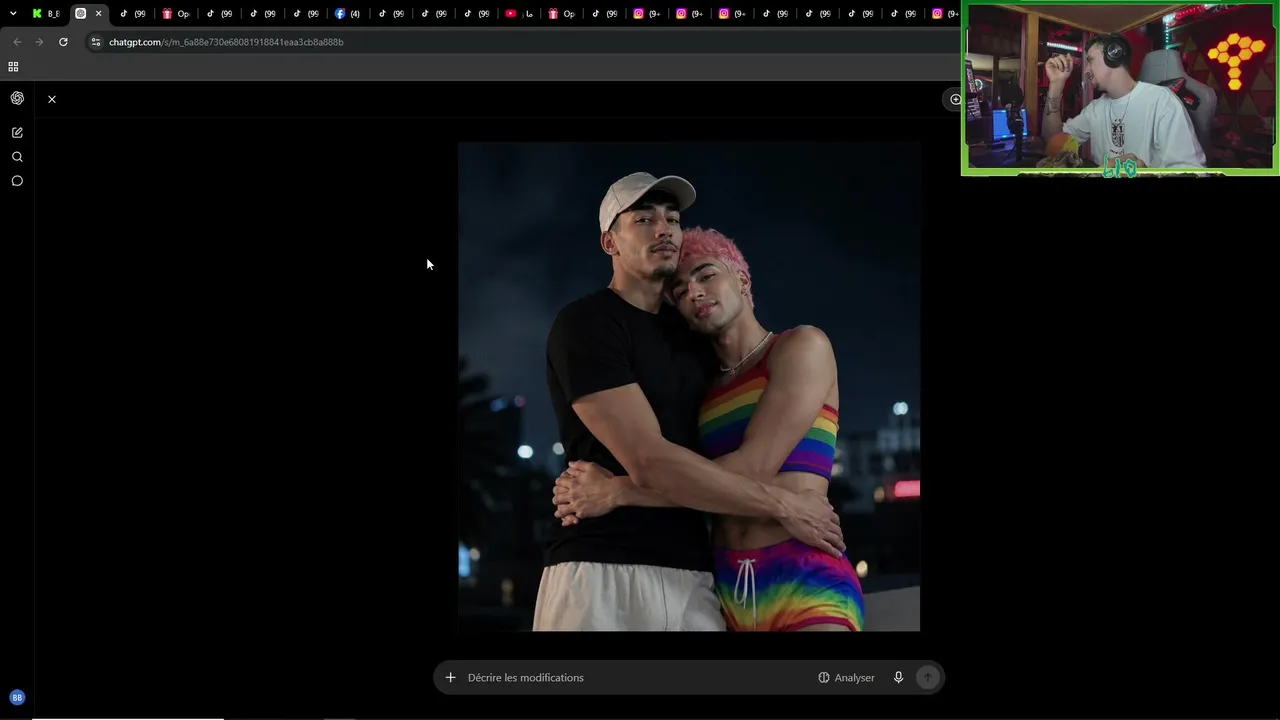Reload the ChatGPT page
The image size is (1280, 720).
tap(63, 42)
